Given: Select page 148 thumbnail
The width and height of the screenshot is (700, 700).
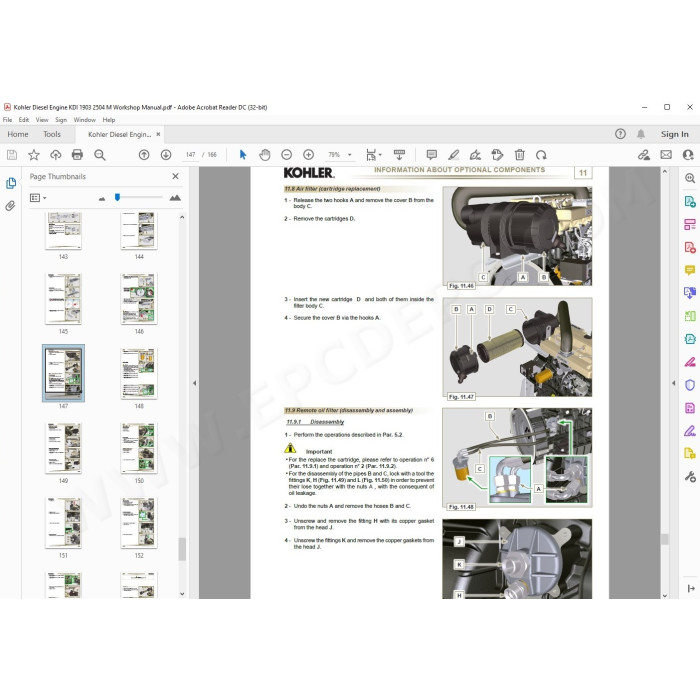Looking at the screenshot, I should (x=139, y=373).
